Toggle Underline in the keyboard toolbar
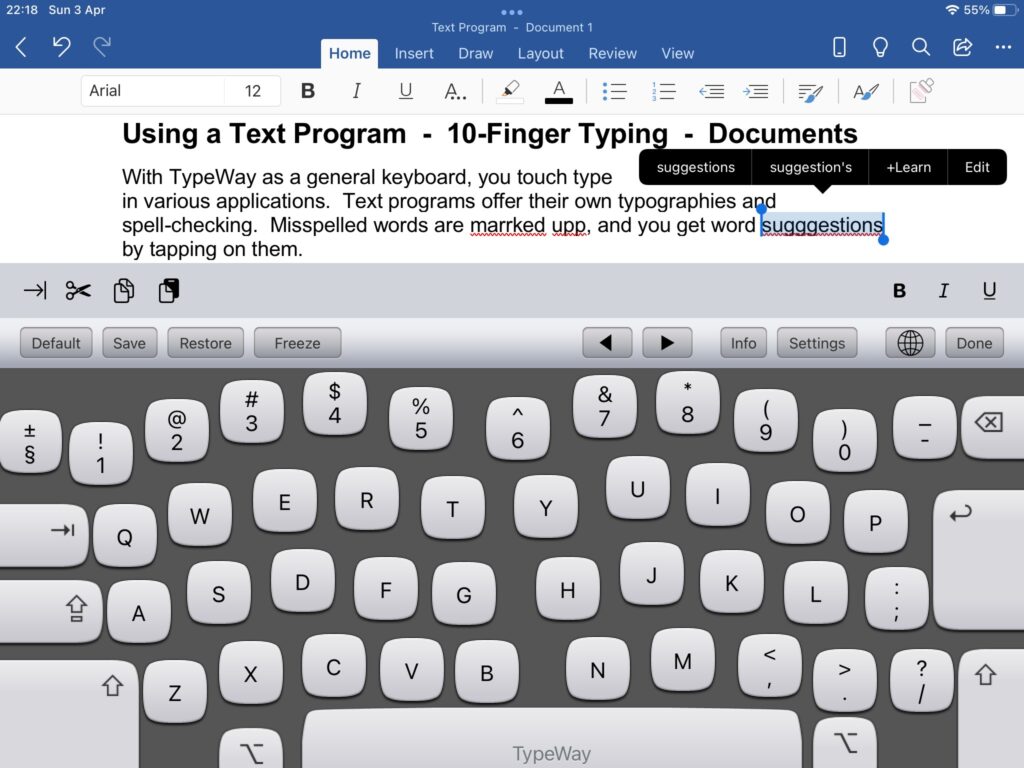The image size is (1024, 768). [989, 291]
